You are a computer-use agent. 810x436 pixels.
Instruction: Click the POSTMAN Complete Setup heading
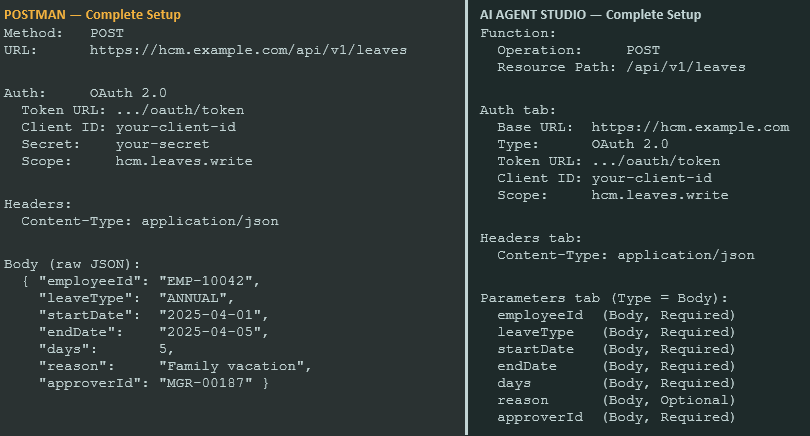click(93, 15)
